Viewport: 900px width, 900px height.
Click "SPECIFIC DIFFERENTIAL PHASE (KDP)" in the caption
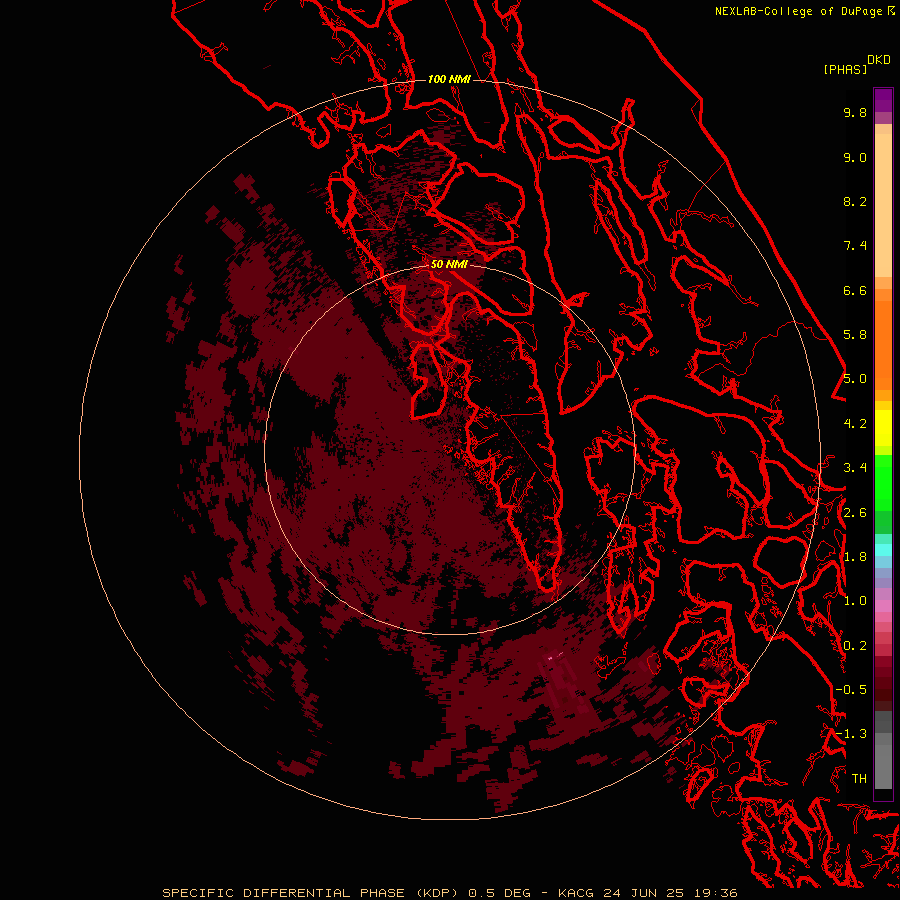click(311, 893)
